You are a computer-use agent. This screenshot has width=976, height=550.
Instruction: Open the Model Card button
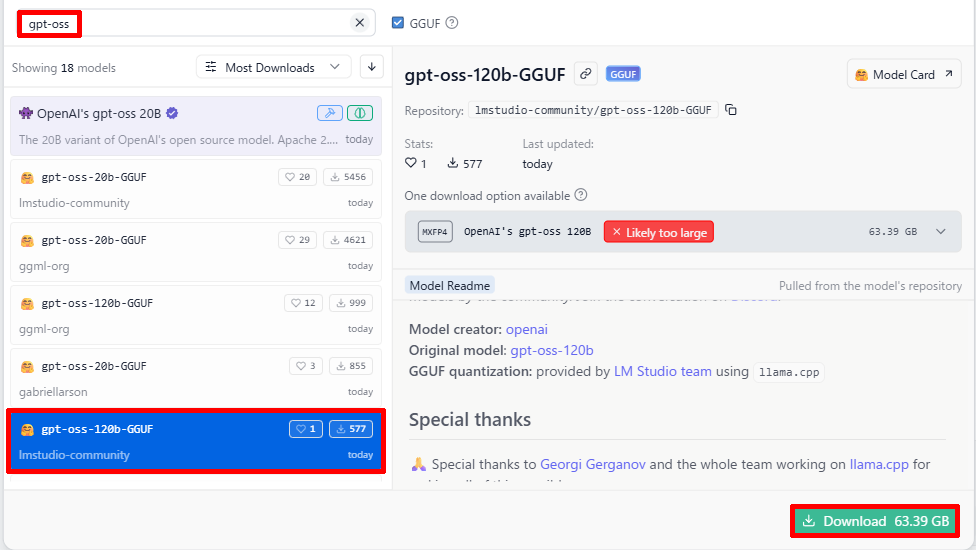click(x=904, y=75)
